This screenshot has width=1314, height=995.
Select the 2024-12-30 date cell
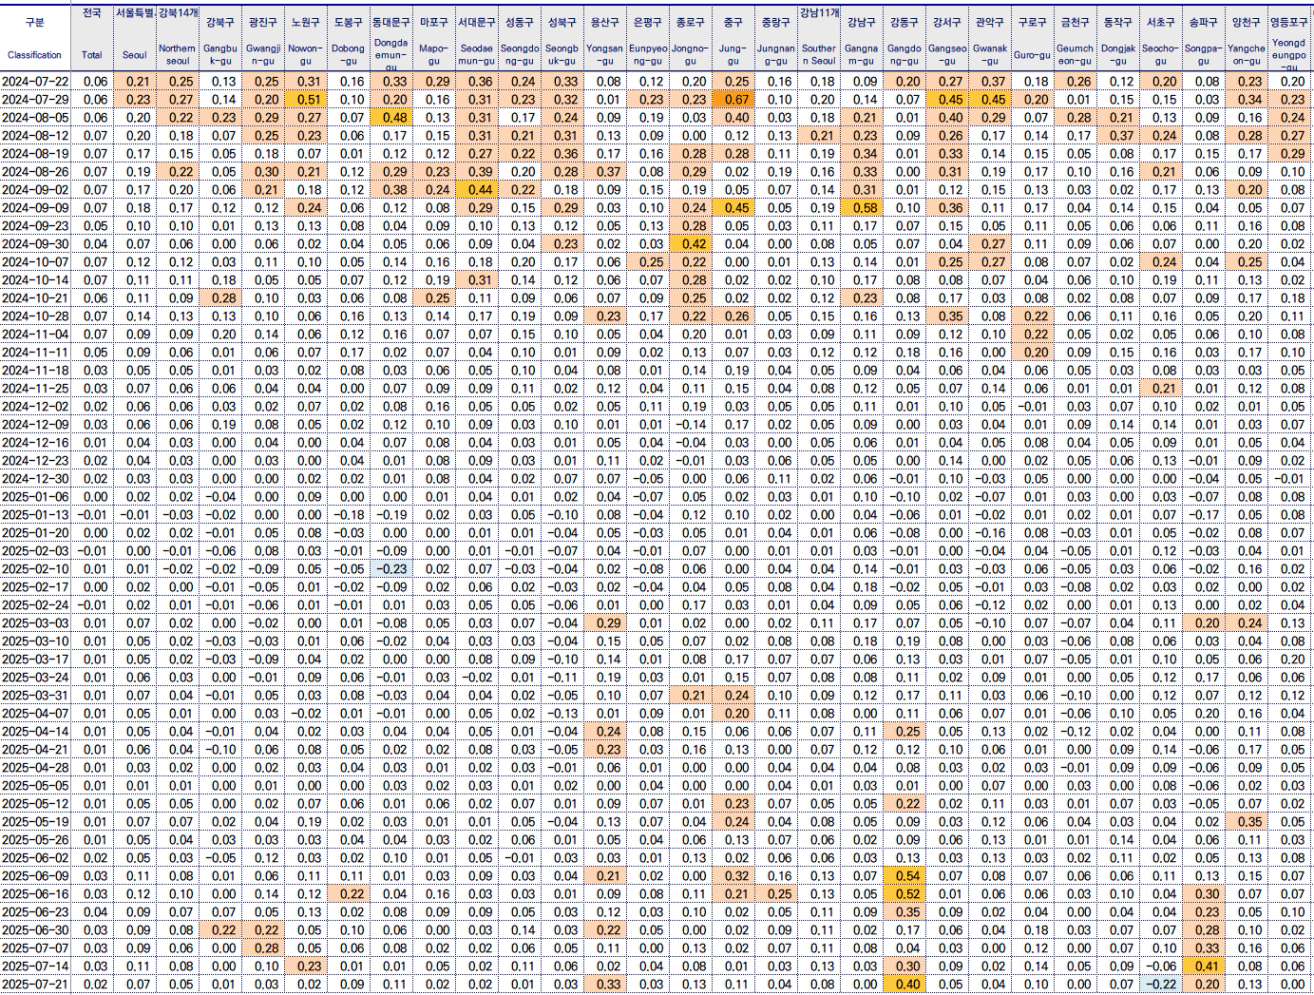[x=35, y=478]
